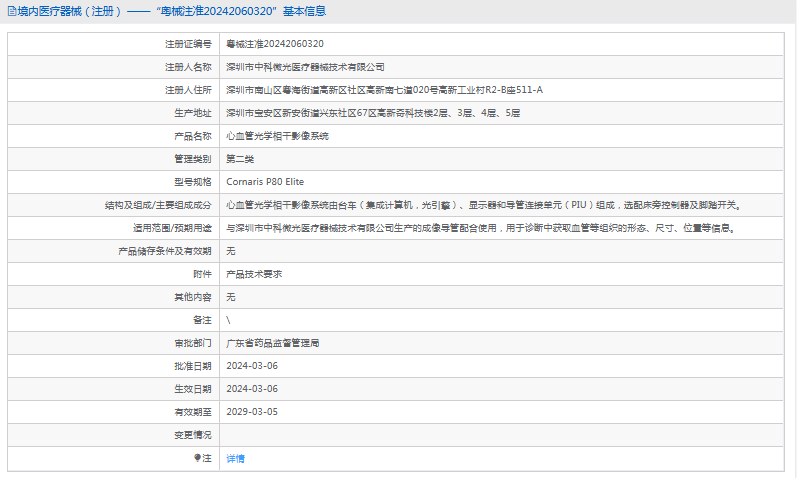Click the 管理类别 label
The image size is (797, 478).
pos(193,159)
